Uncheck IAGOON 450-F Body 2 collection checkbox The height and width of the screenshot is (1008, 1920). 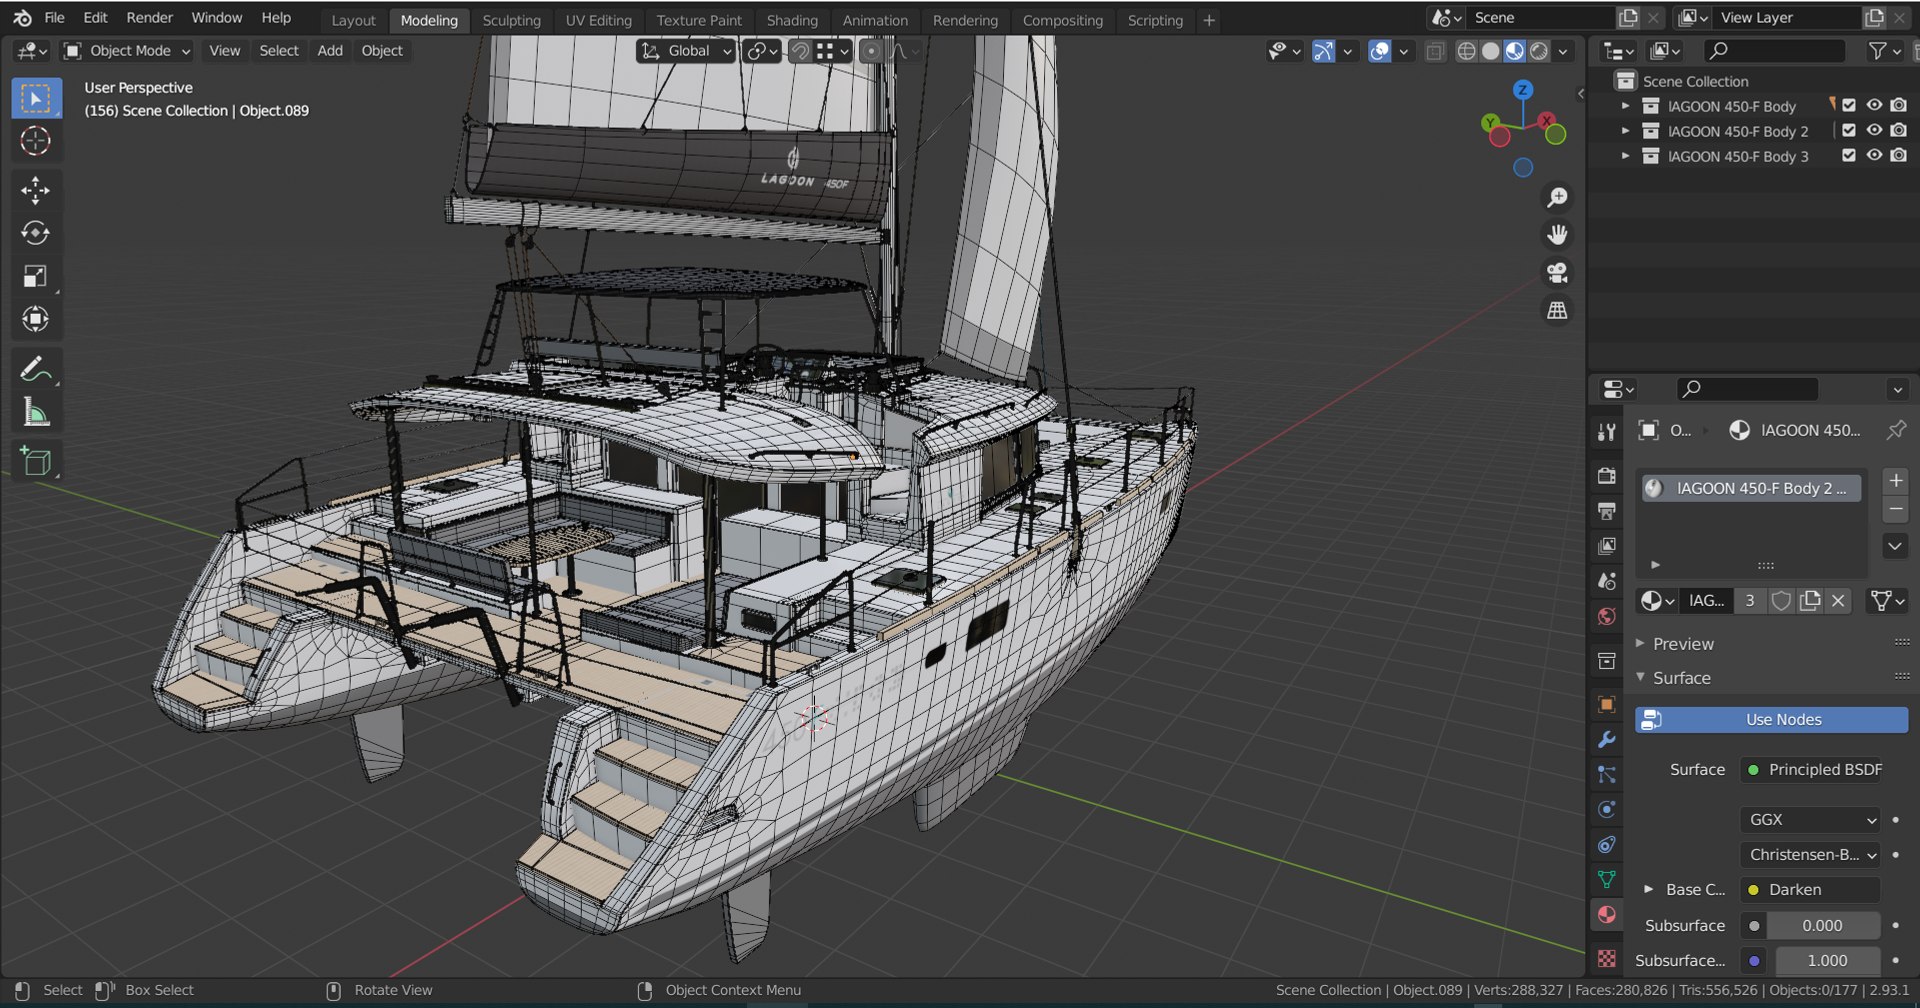pos(1849,130)
